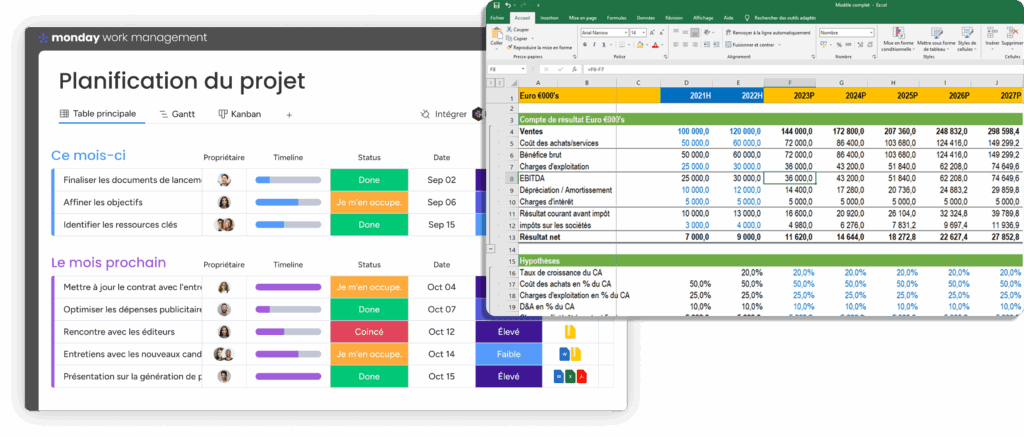Image resolution: width=1024 pixels, height=437 pixels.
Task: Switch to the Données ribbon tab
Action: coord(646,18)
